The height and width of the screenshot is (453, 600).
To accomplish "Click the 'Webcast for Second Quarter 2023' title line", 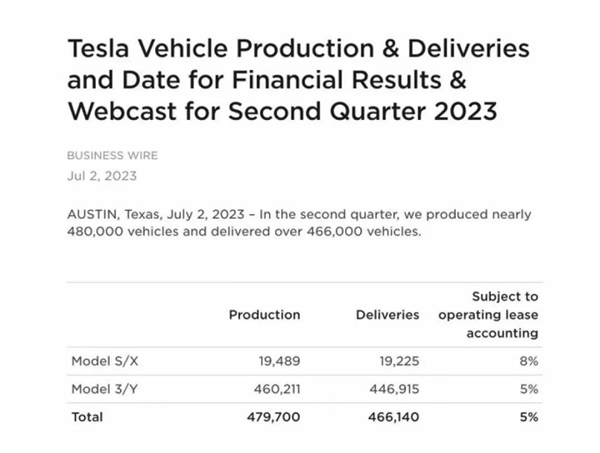I will coord(282,111).
